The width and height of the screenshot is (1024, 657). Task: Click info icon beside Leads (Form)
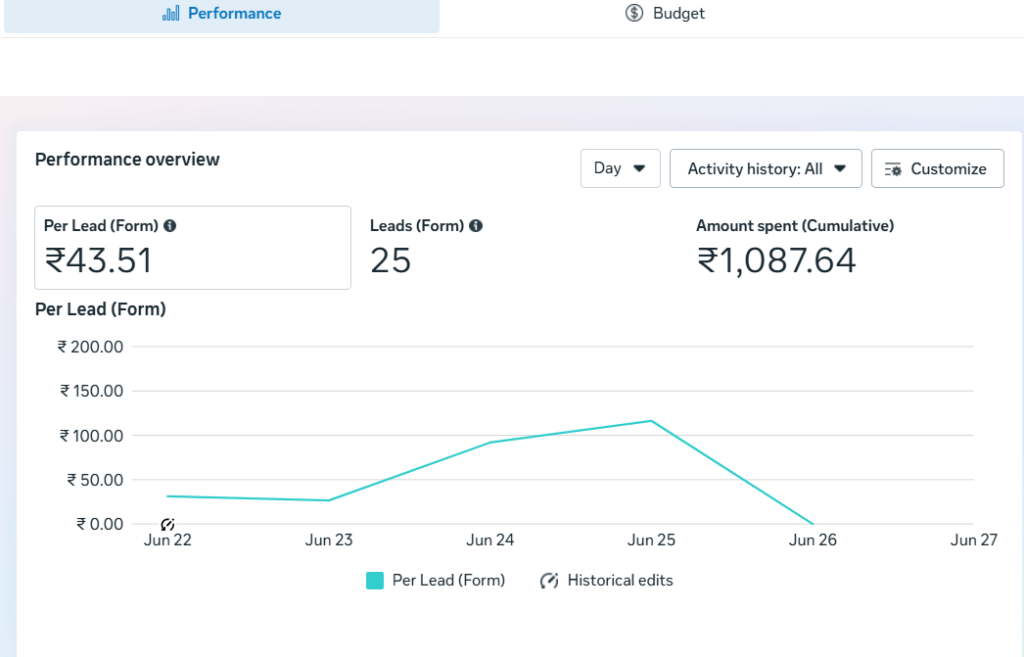(x=476, y=226)
